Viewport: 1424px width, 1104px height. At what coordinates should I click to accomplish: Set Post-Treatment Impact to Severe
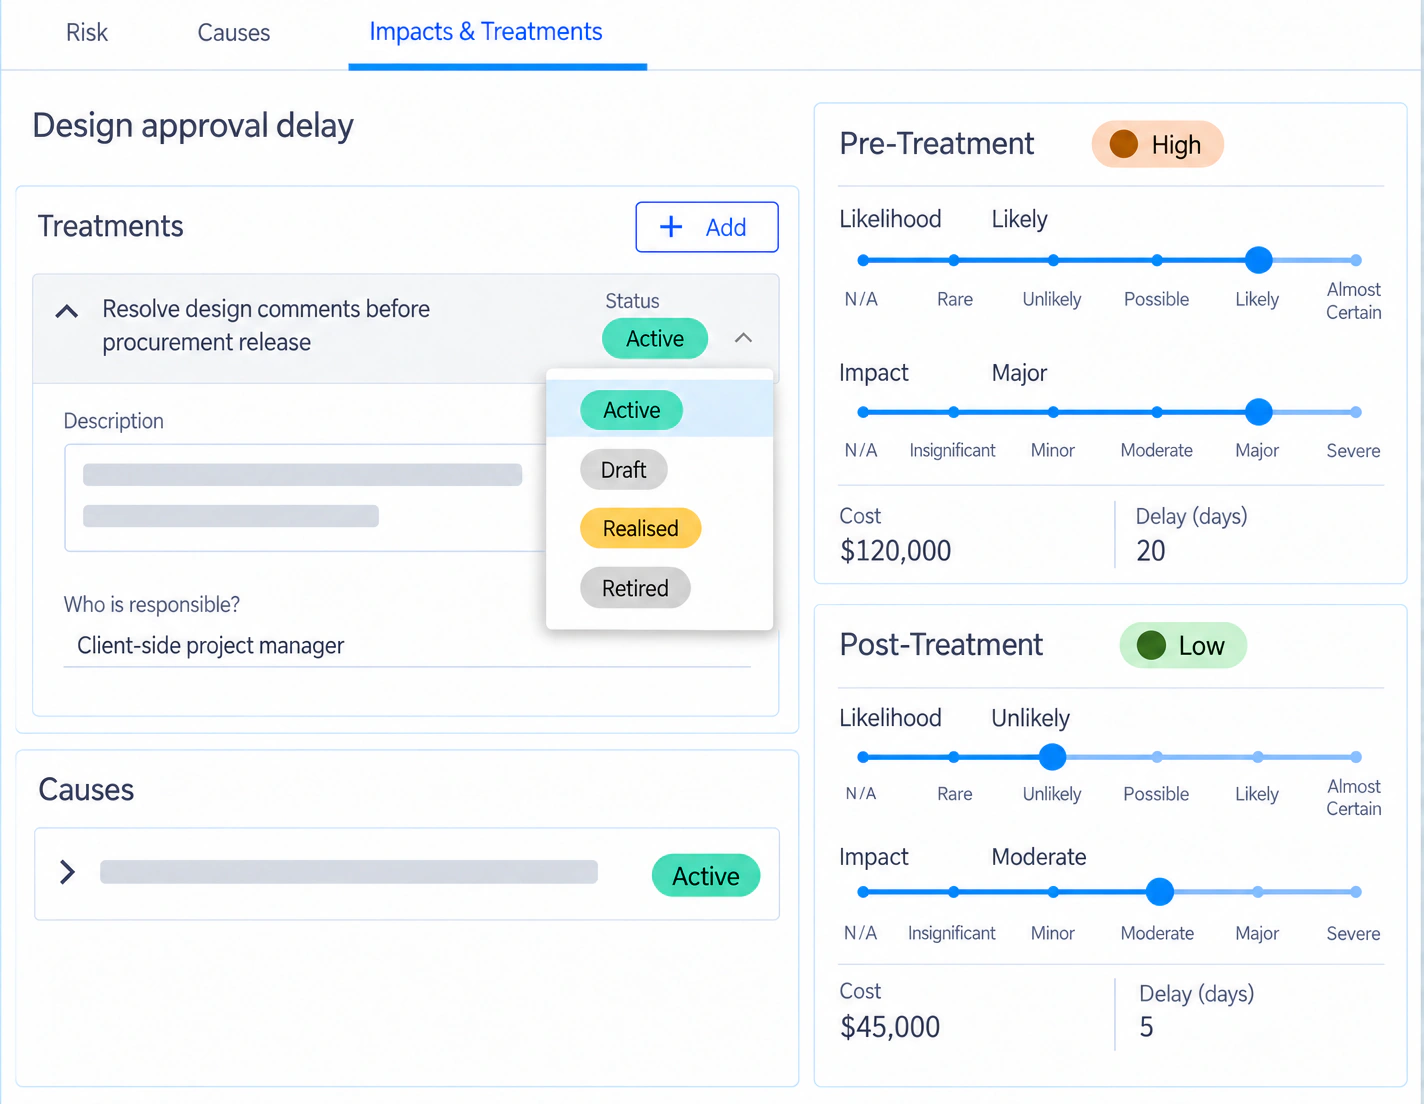pyautogui.click(x=1355, y=891)
